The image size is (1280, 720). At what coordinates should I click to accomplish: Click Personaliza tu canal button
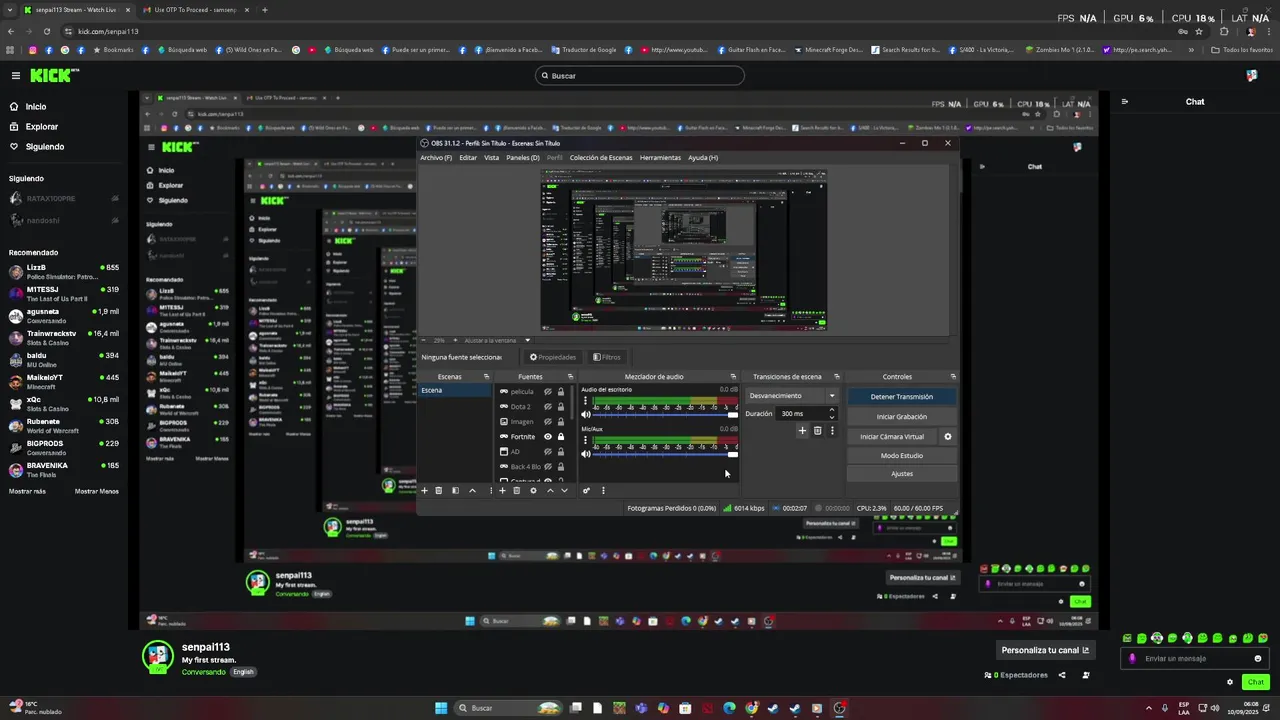point(1045,650)
